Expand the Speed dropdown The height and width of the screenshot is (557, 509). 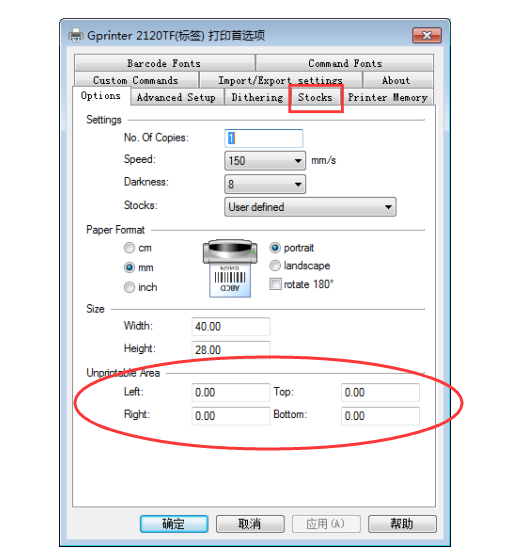[265, 161]
